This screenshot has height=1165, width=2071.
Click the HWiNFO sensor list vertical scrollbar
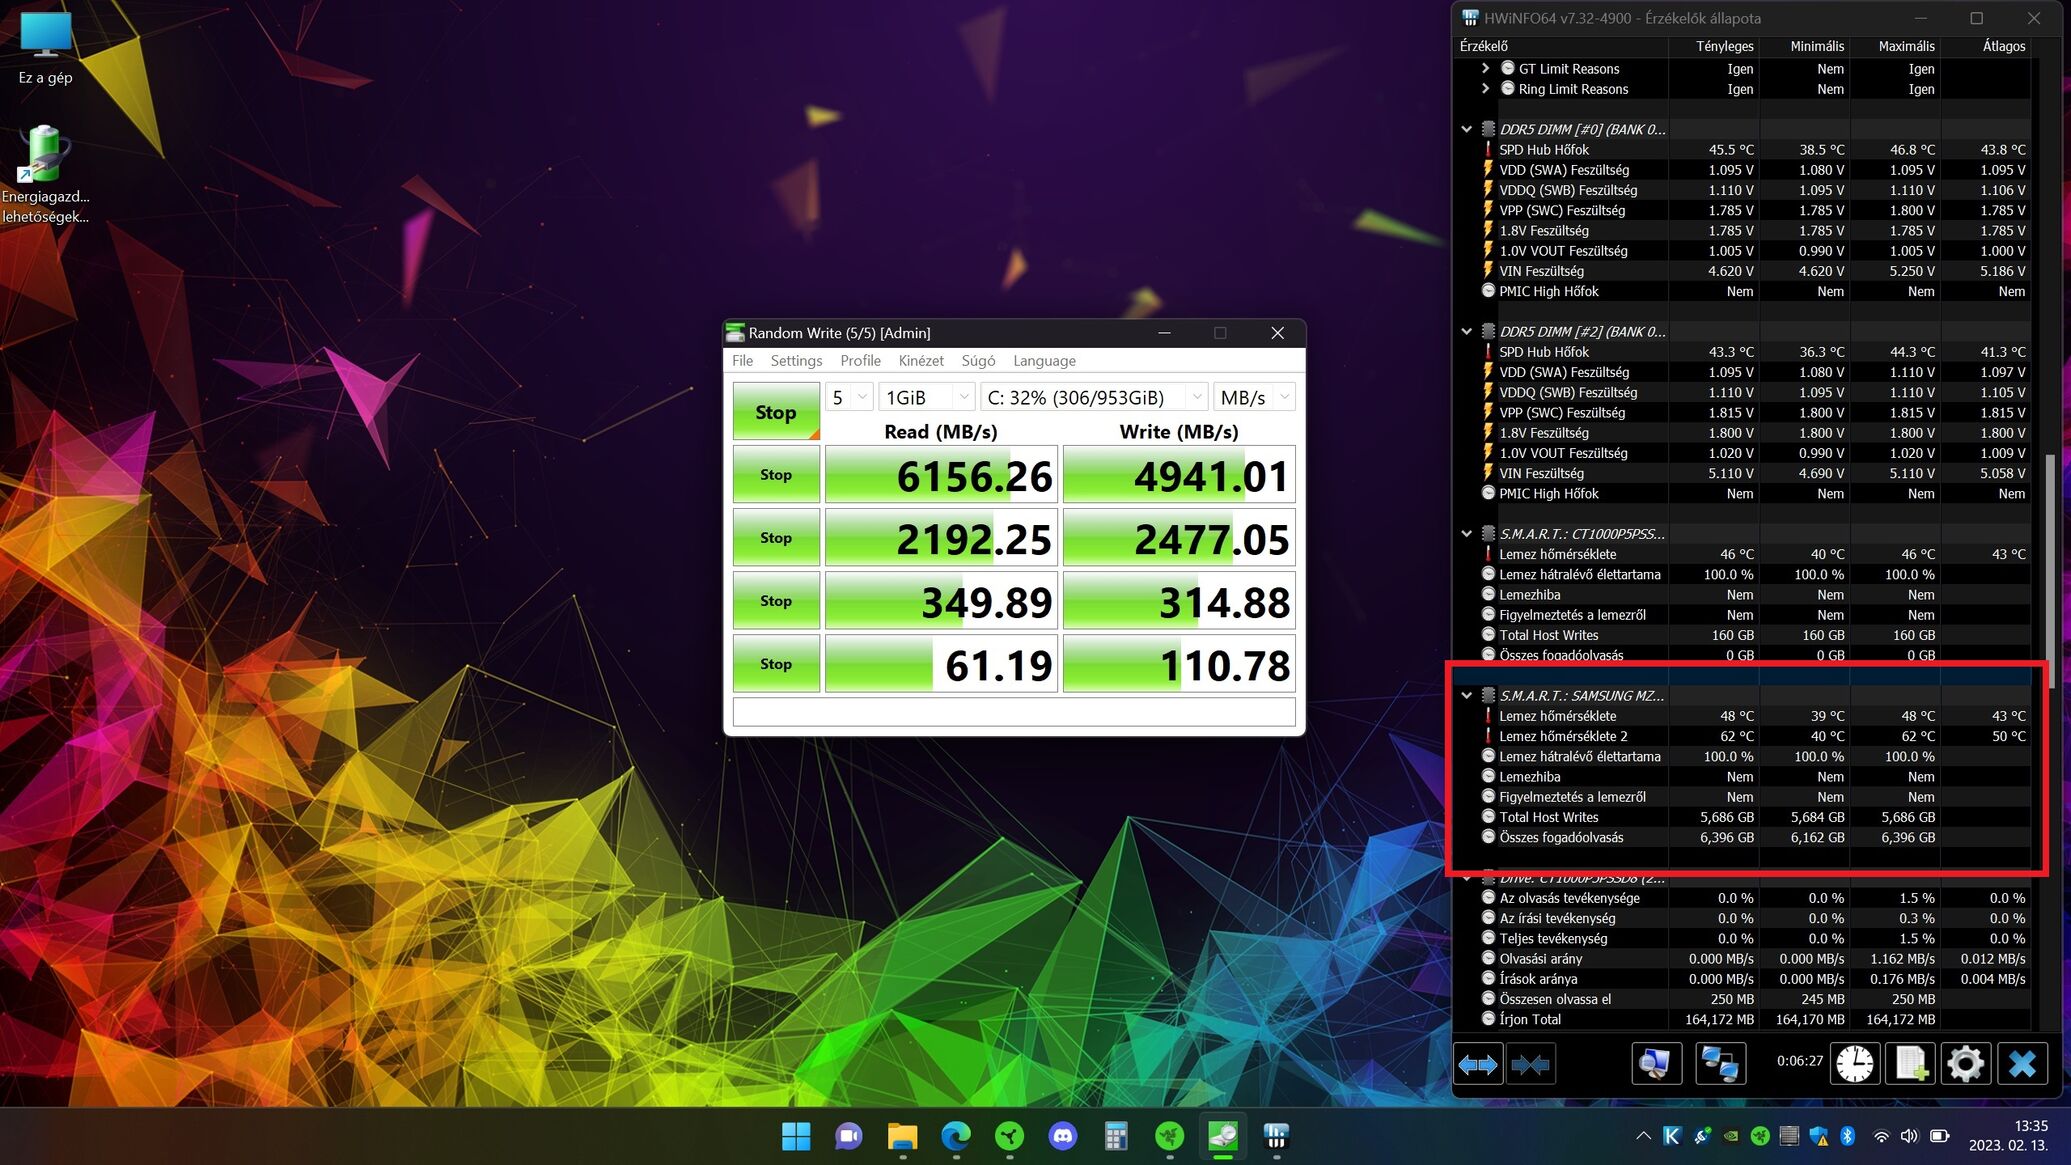[2049, 546]
